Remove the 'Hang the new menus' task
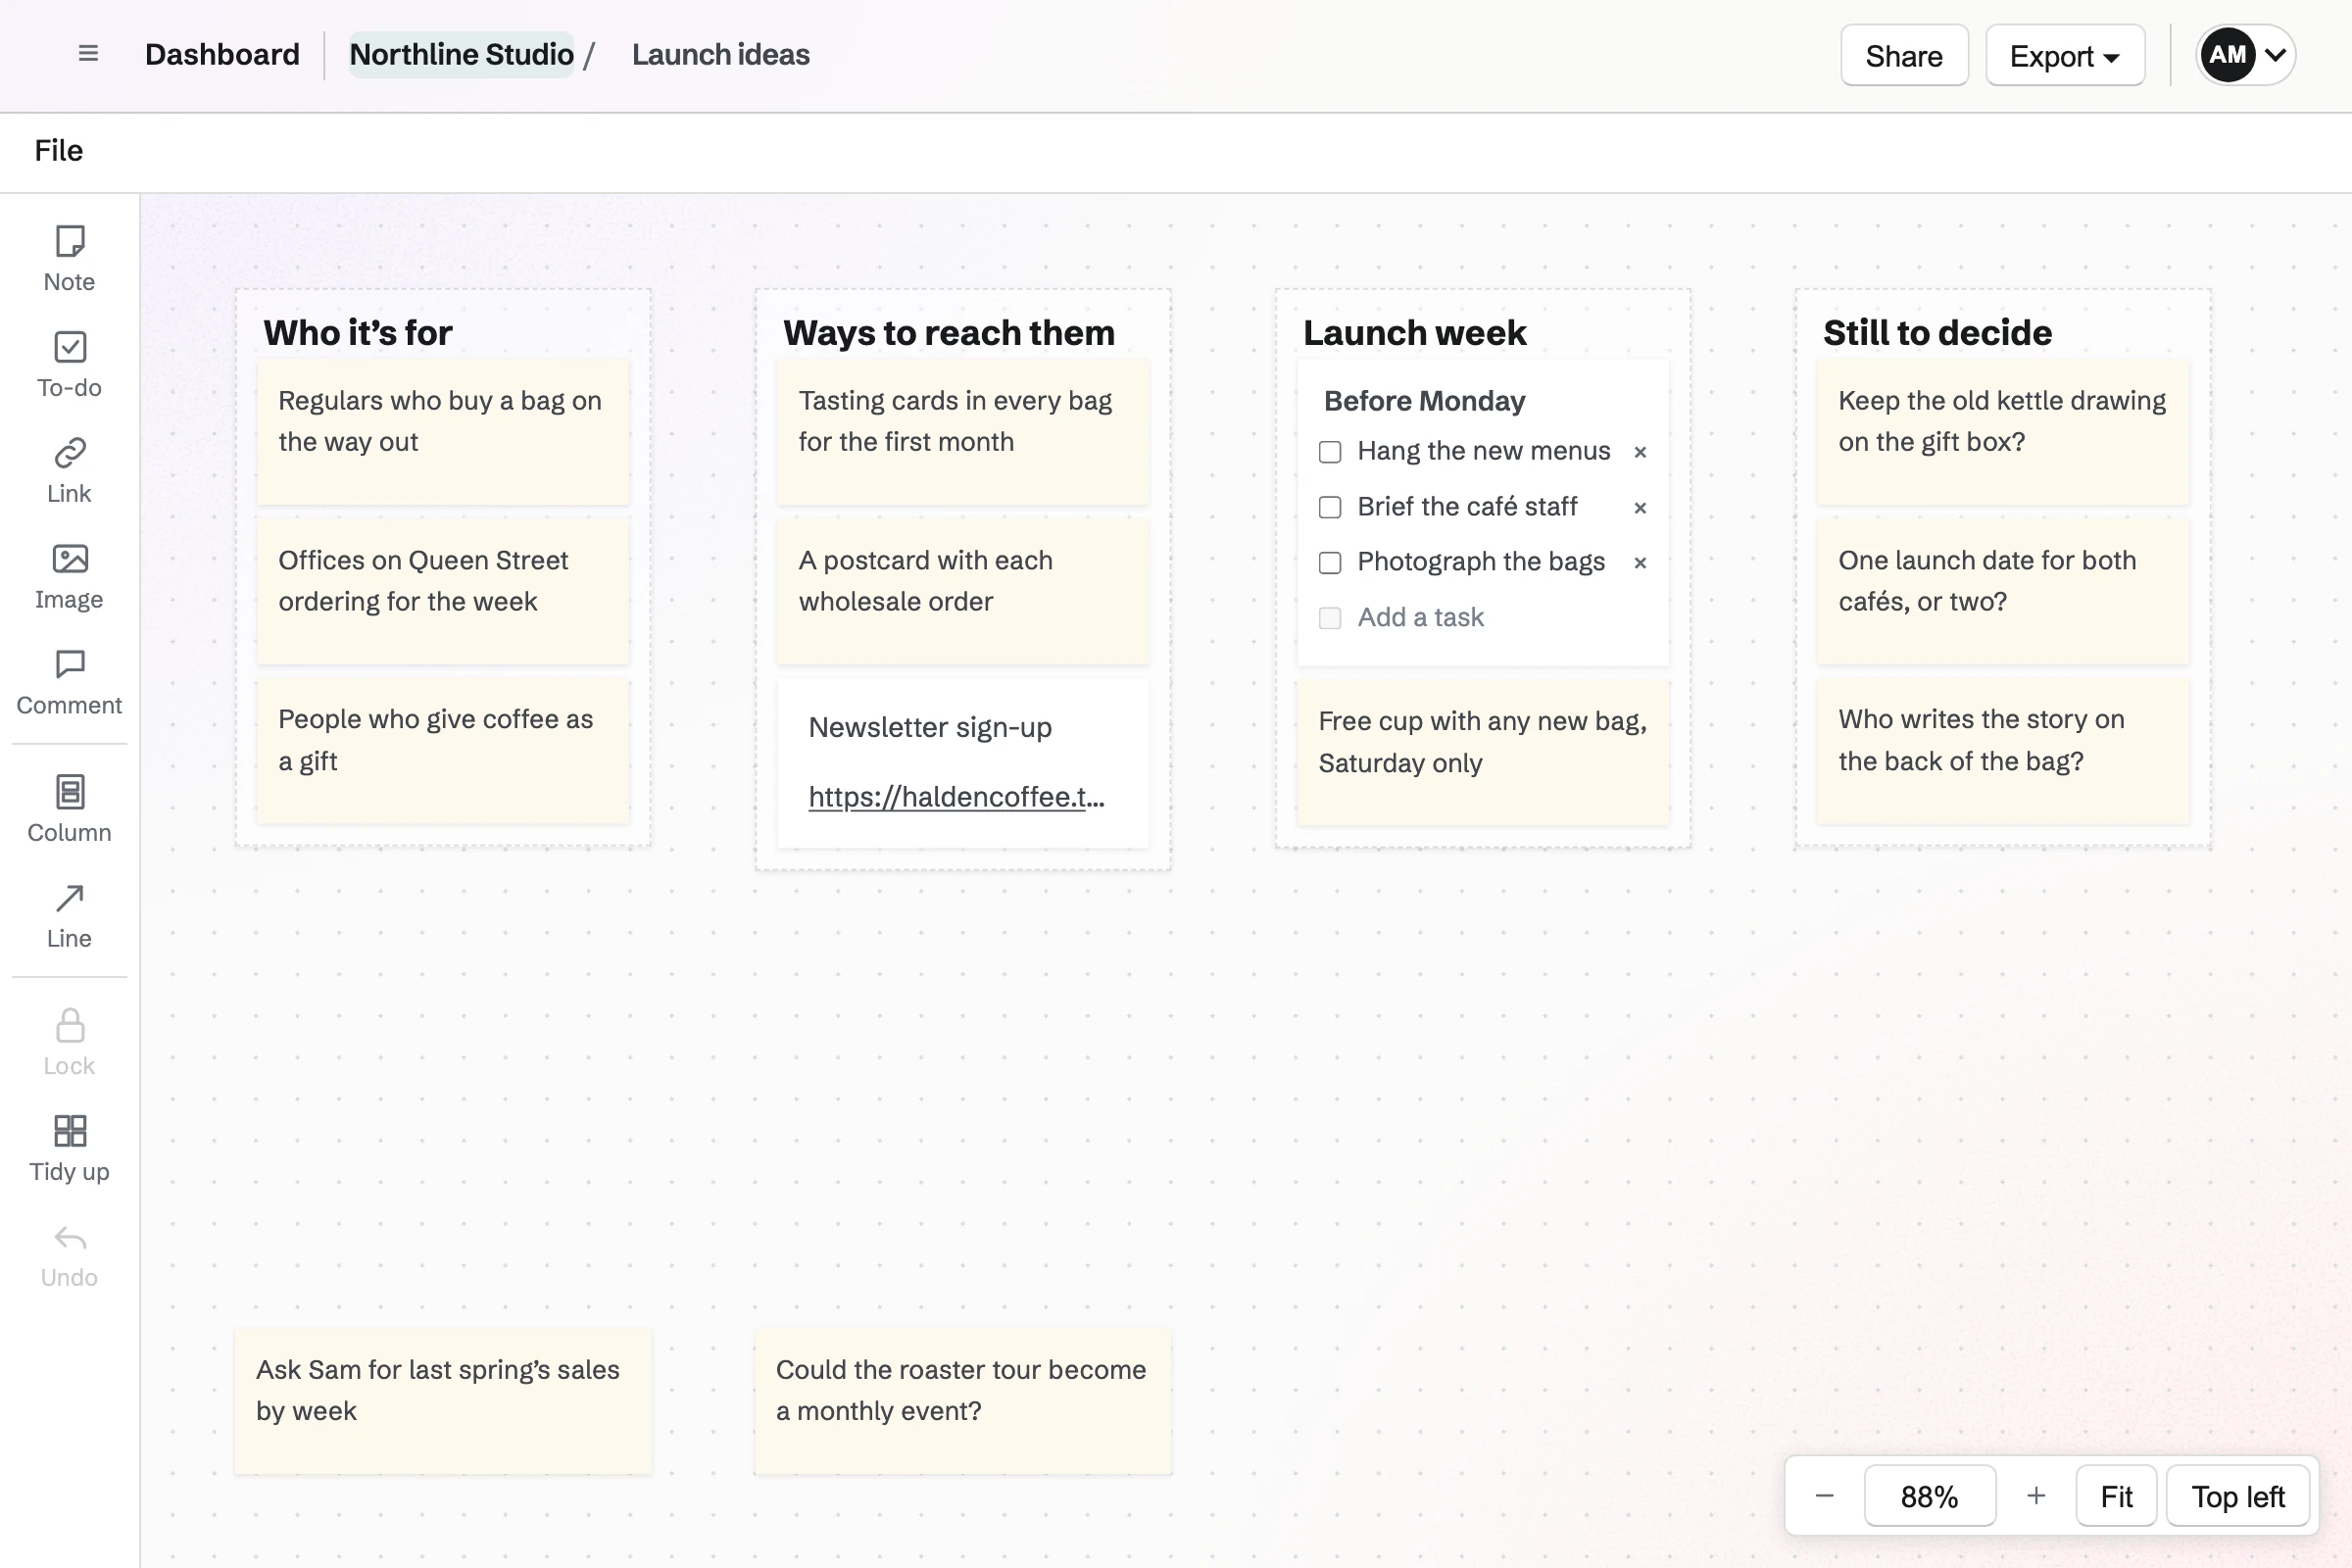Viewport: 2352px width, 1568px height. click(x=1640, y=452)
